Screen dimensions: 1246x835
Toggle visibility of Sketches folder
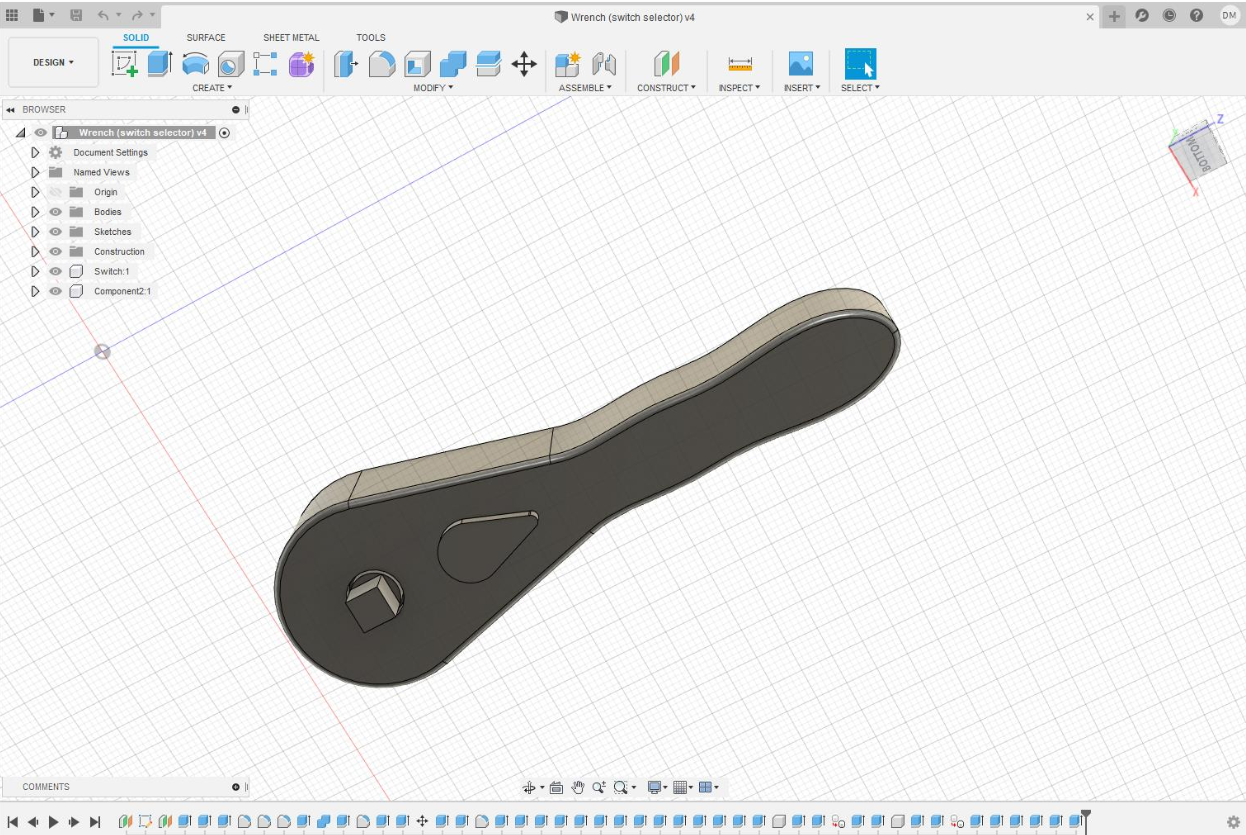pyautogui.click(x=56, y=232)
